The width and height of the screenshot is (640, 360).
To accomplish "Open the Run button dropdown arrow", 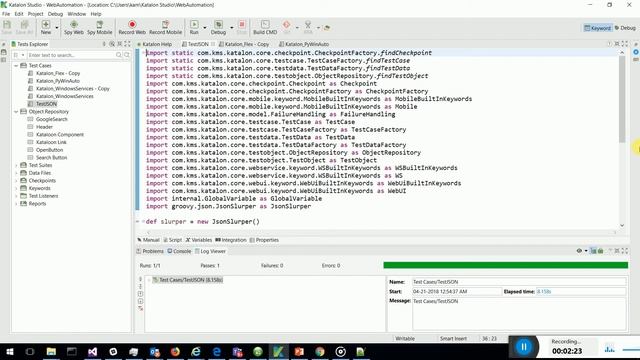I will (204, 28).
